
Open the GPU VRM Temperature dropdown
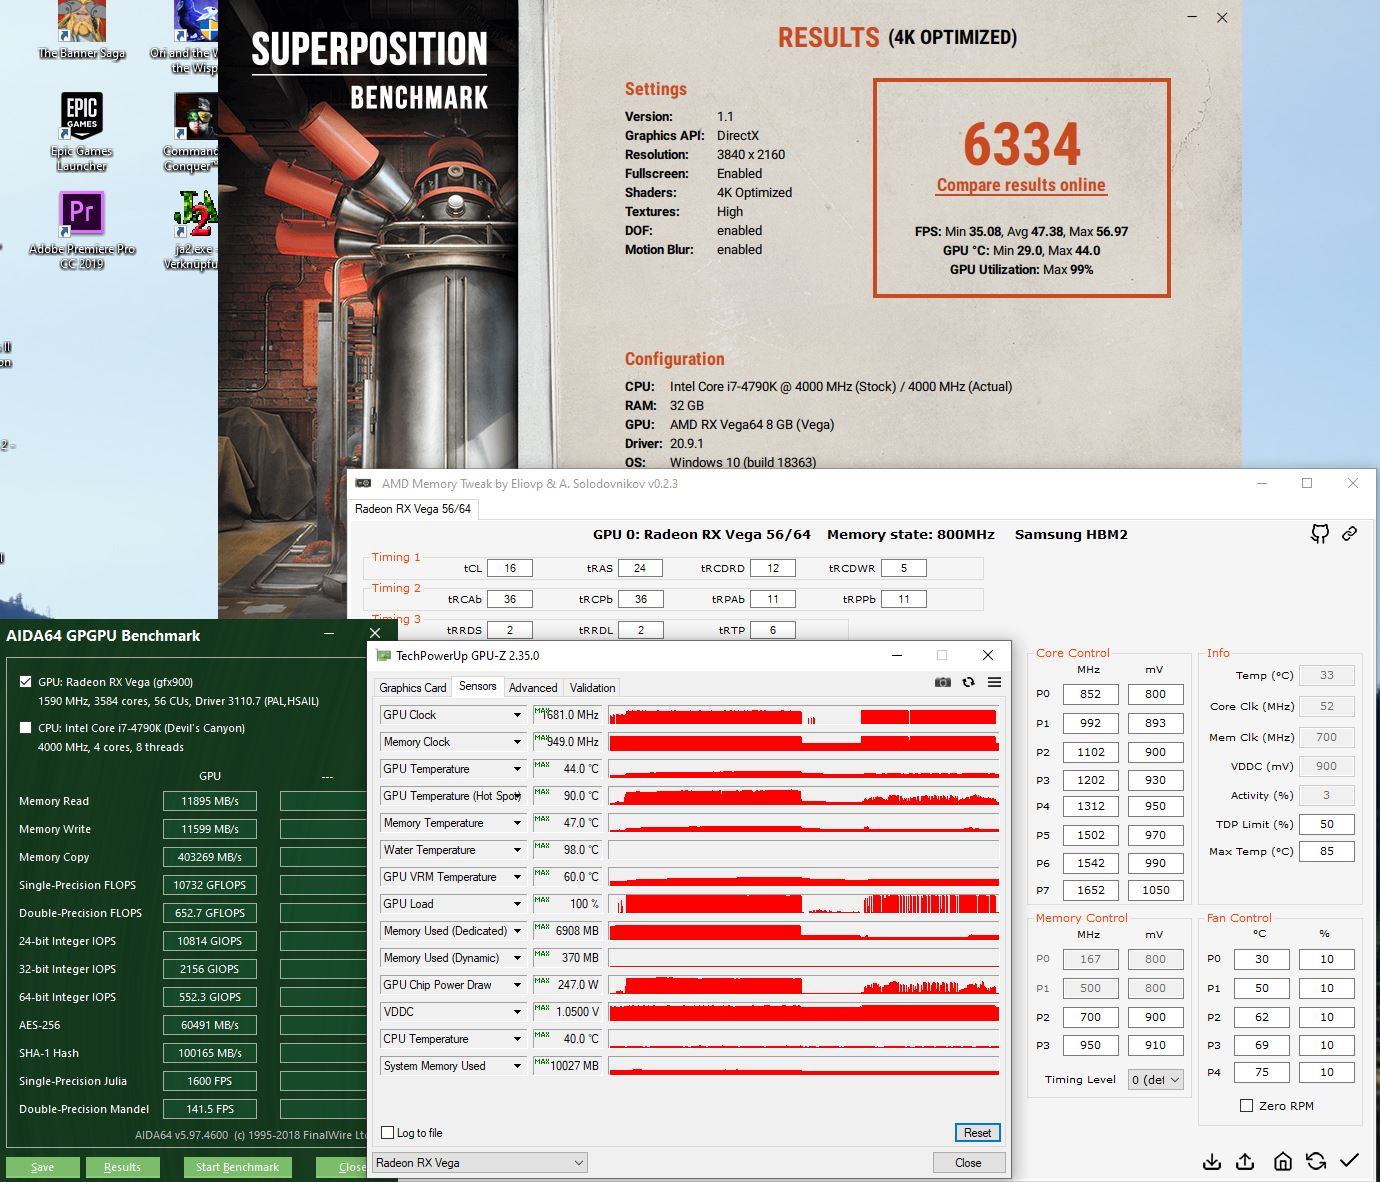pyautogui.click(x=517, y=877)
